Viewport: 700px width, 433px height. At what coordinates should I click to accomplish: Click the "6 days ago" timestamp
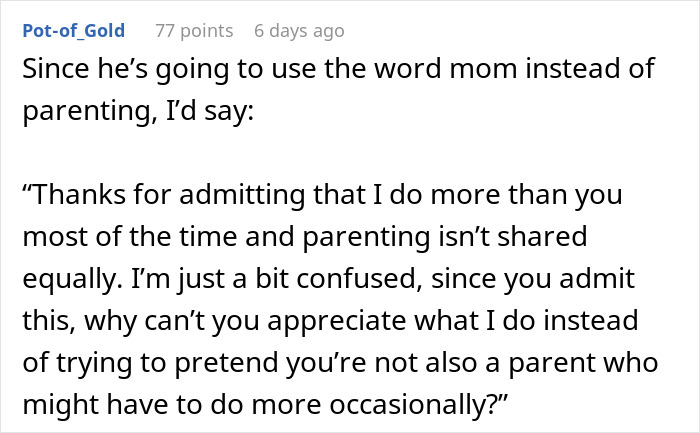point(299,31)
